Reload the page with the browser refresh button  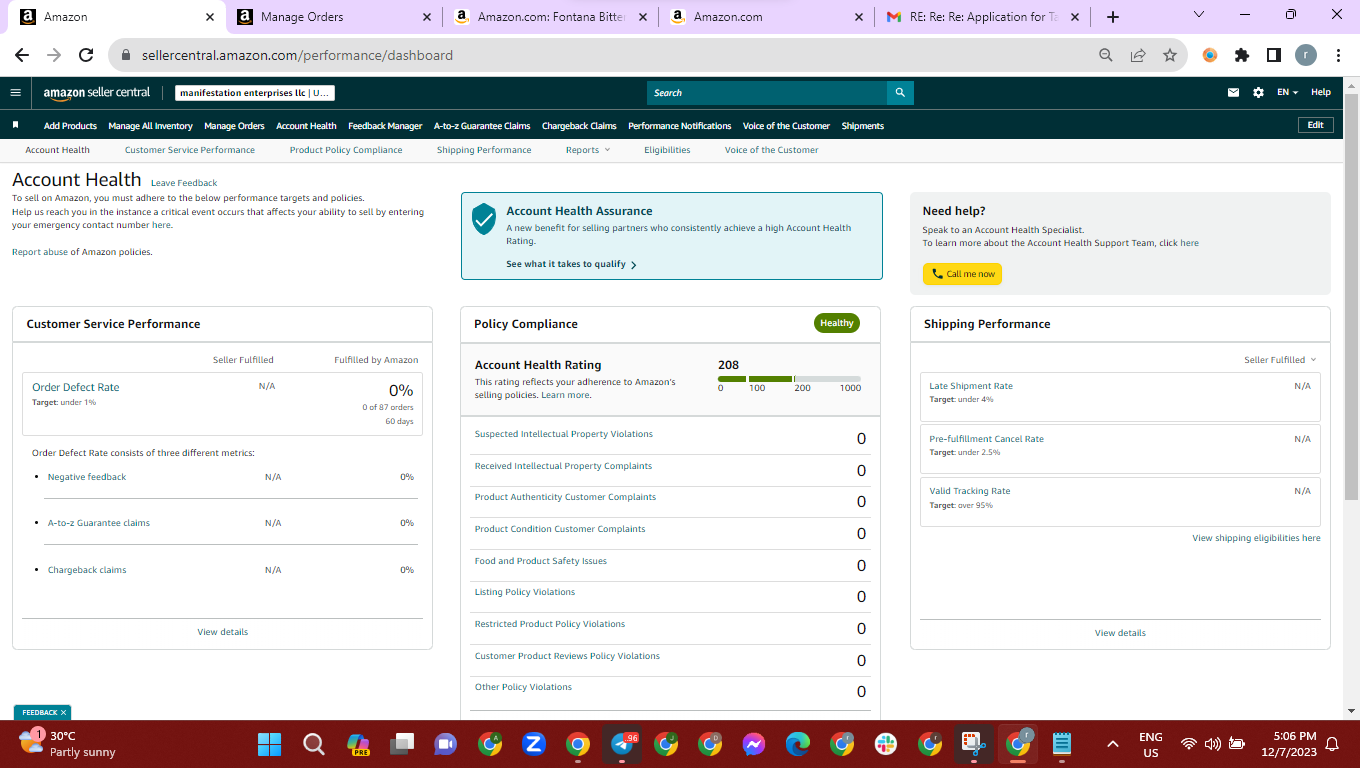click(x=86, y=56)
